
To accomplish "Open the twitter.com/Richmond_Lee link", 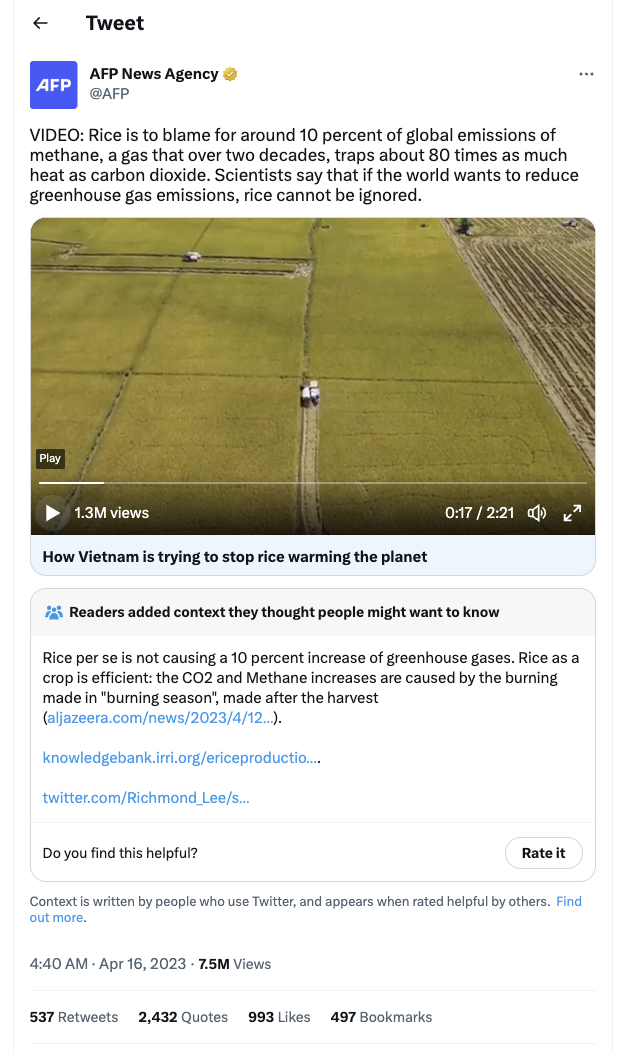I will 146,798.
